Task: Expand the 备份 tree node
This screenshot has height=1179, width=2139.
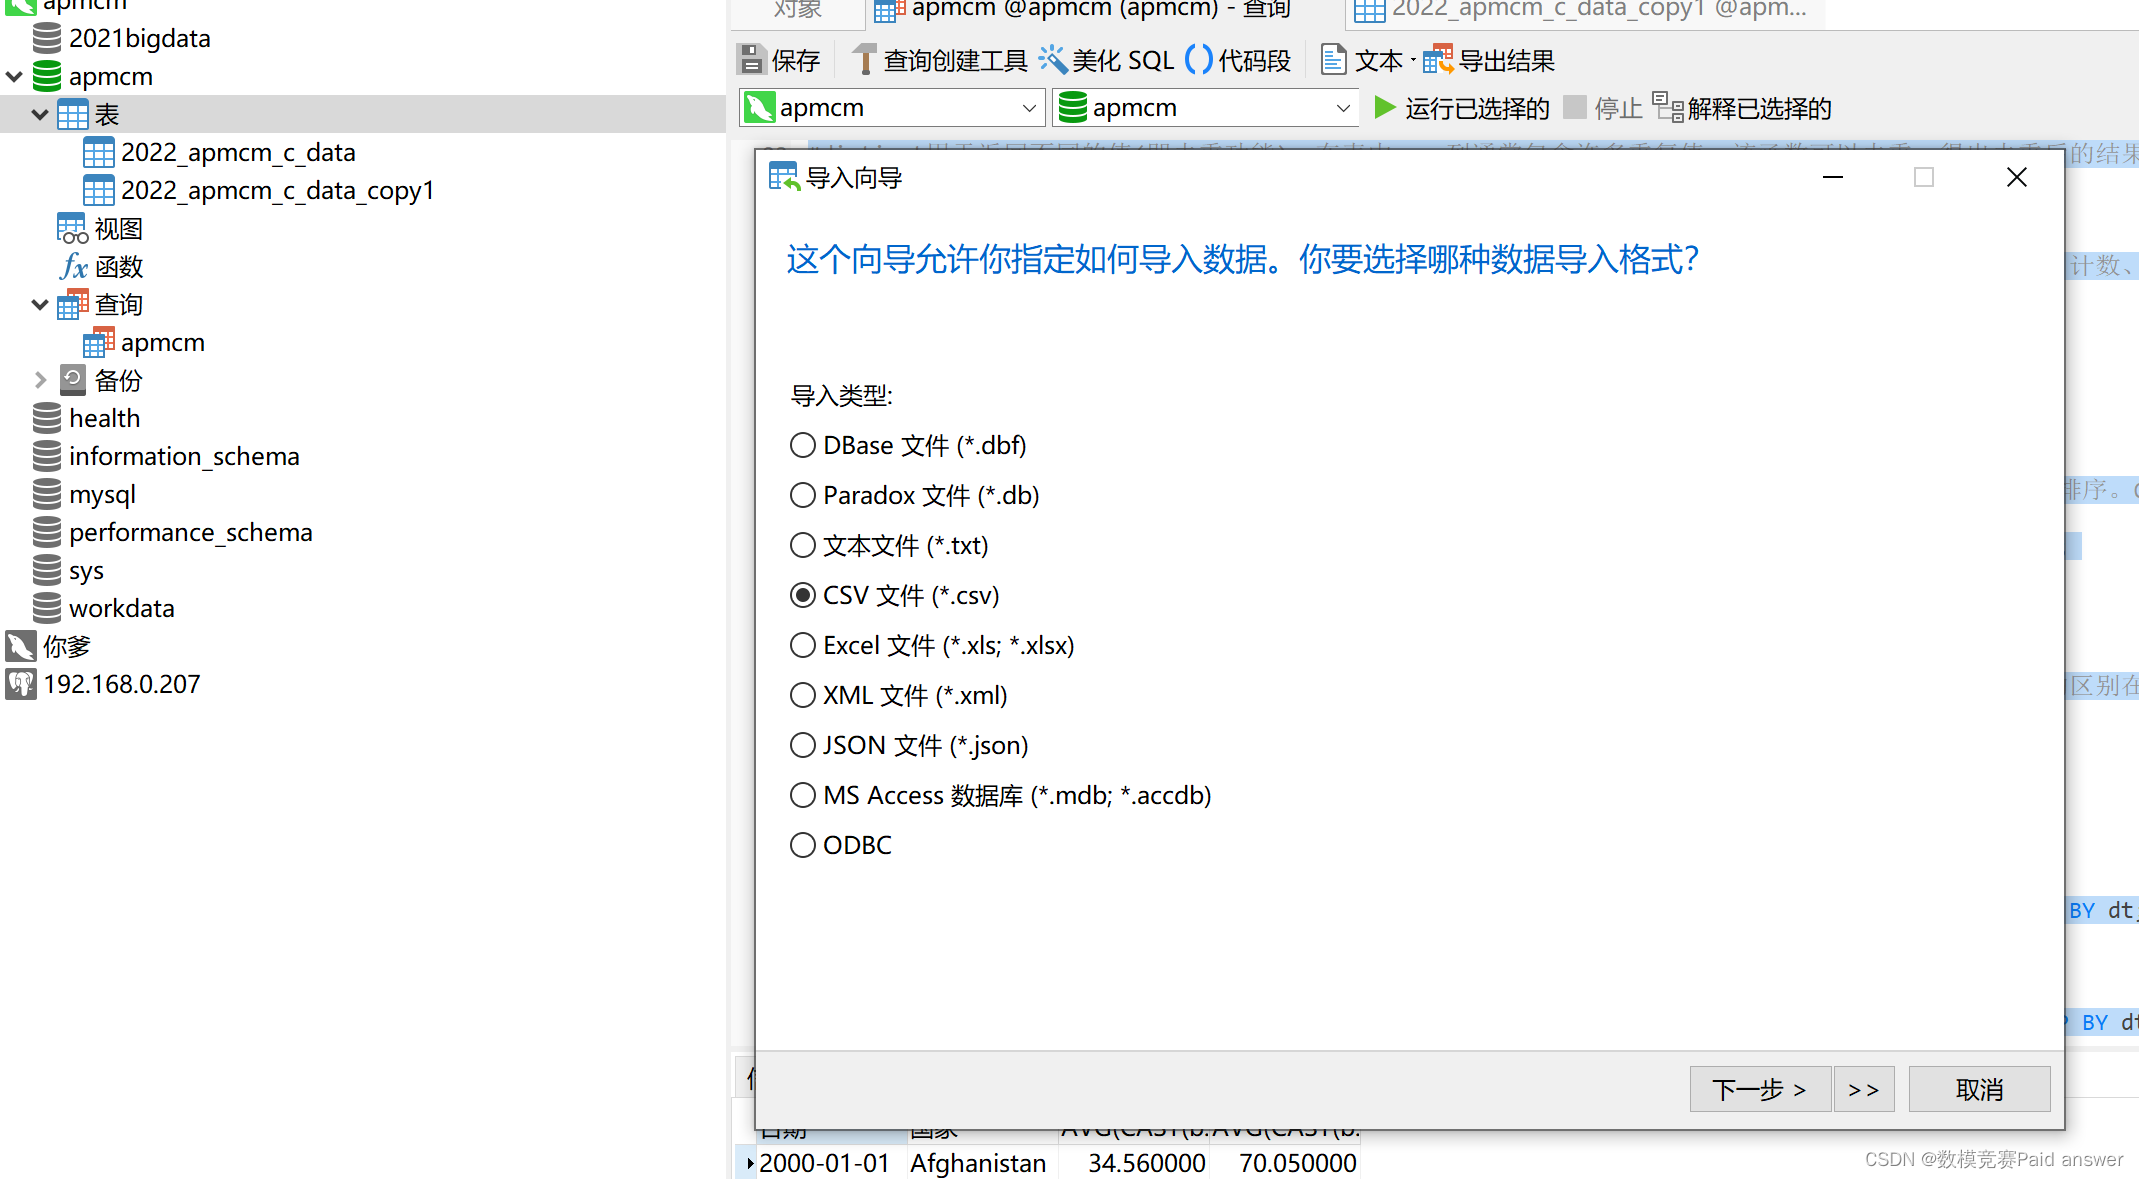Action: click(40, 381)
